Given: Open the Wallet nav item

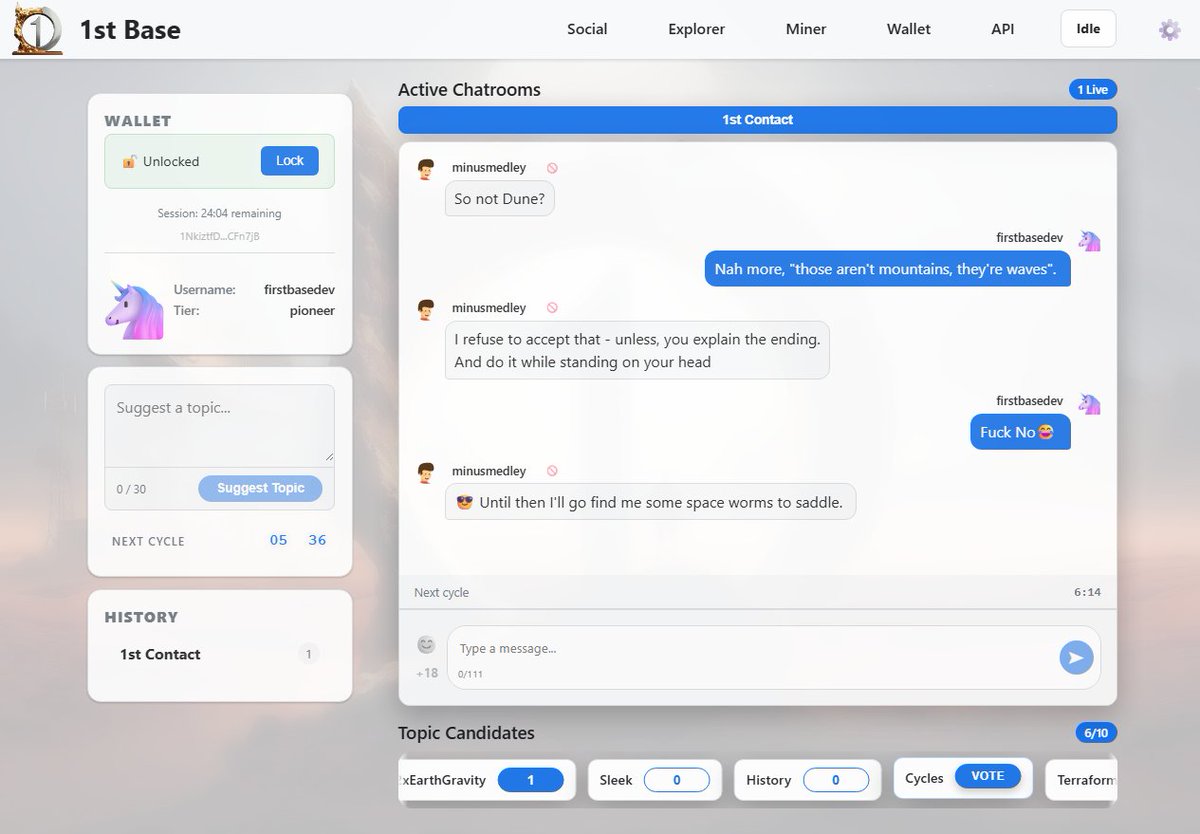Looking at the screenshot, I should 909,29.
